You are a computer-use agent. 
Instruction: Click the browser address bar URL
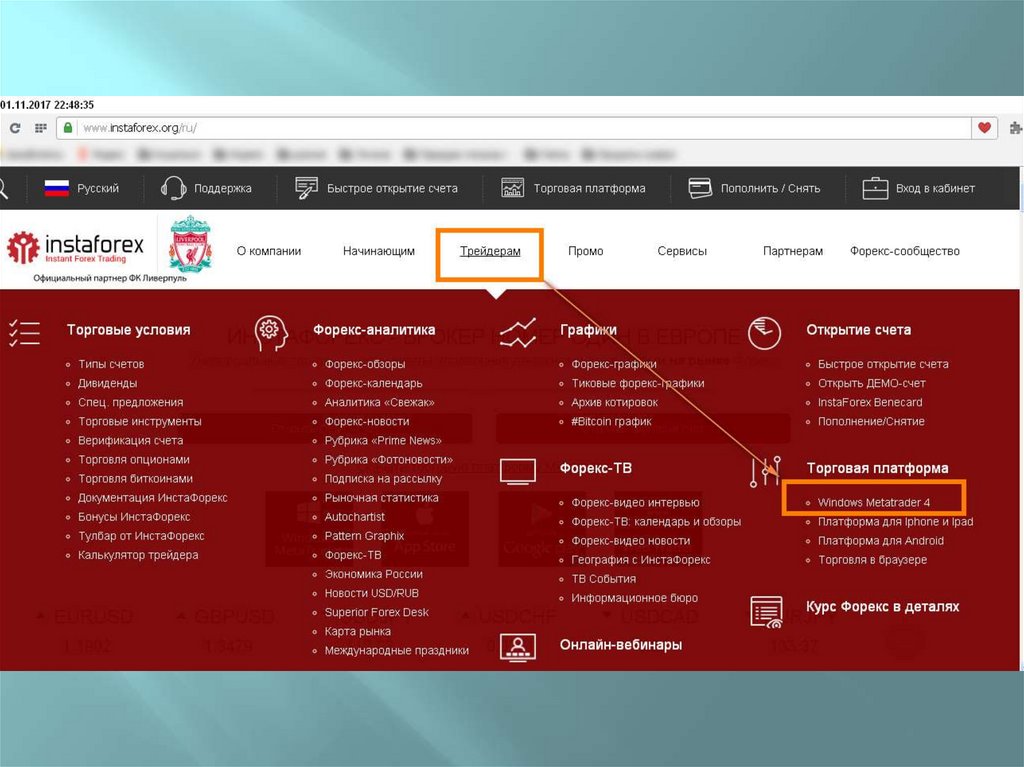[140, 128]
